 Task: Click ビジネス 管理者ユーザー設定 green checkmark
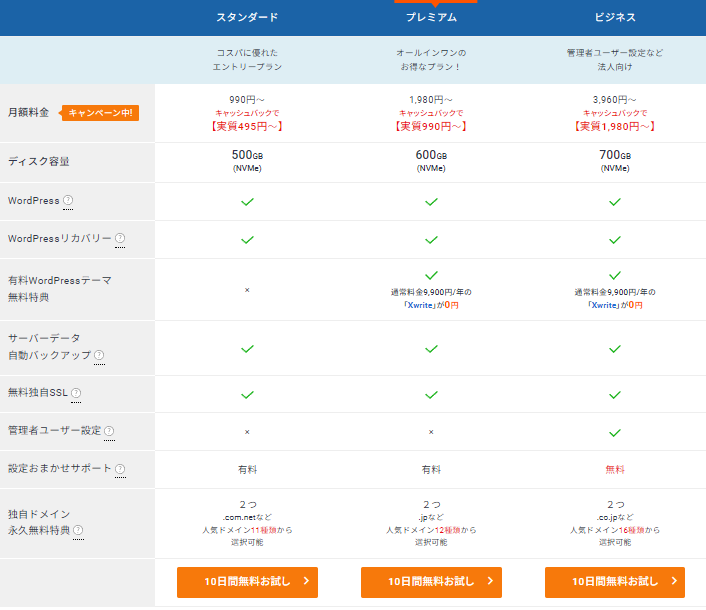[614, 432]
